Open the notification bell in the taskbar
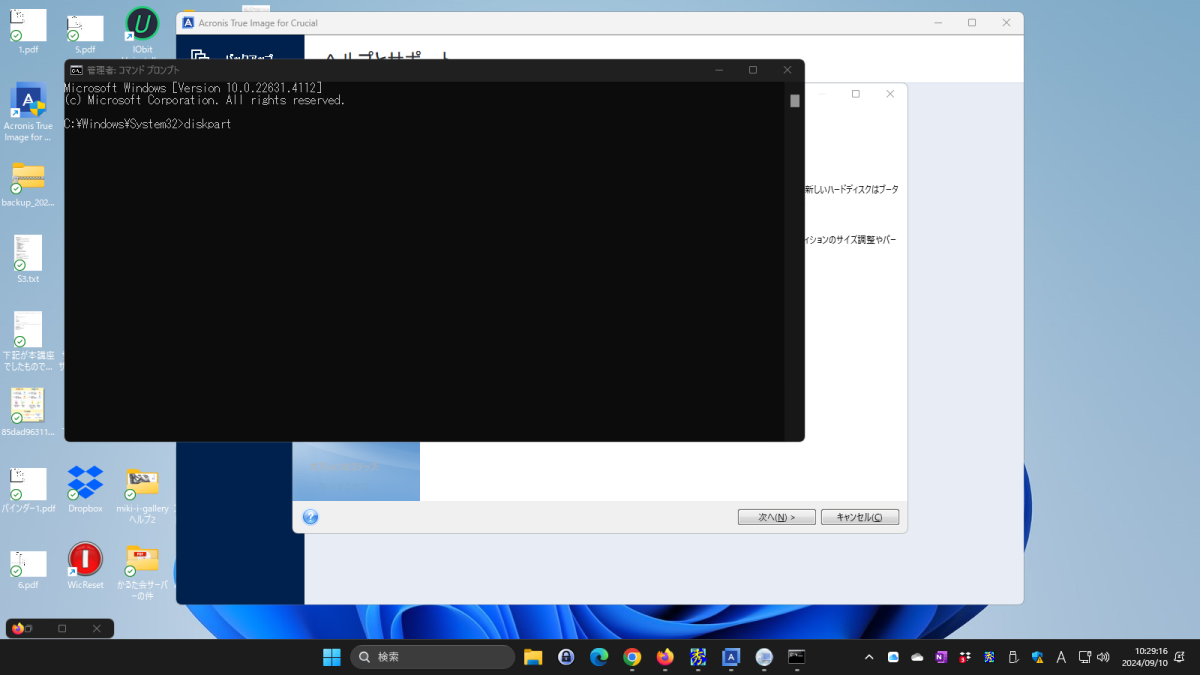This screenshot has height=675, width=1200. click(x=1180, y=657)
